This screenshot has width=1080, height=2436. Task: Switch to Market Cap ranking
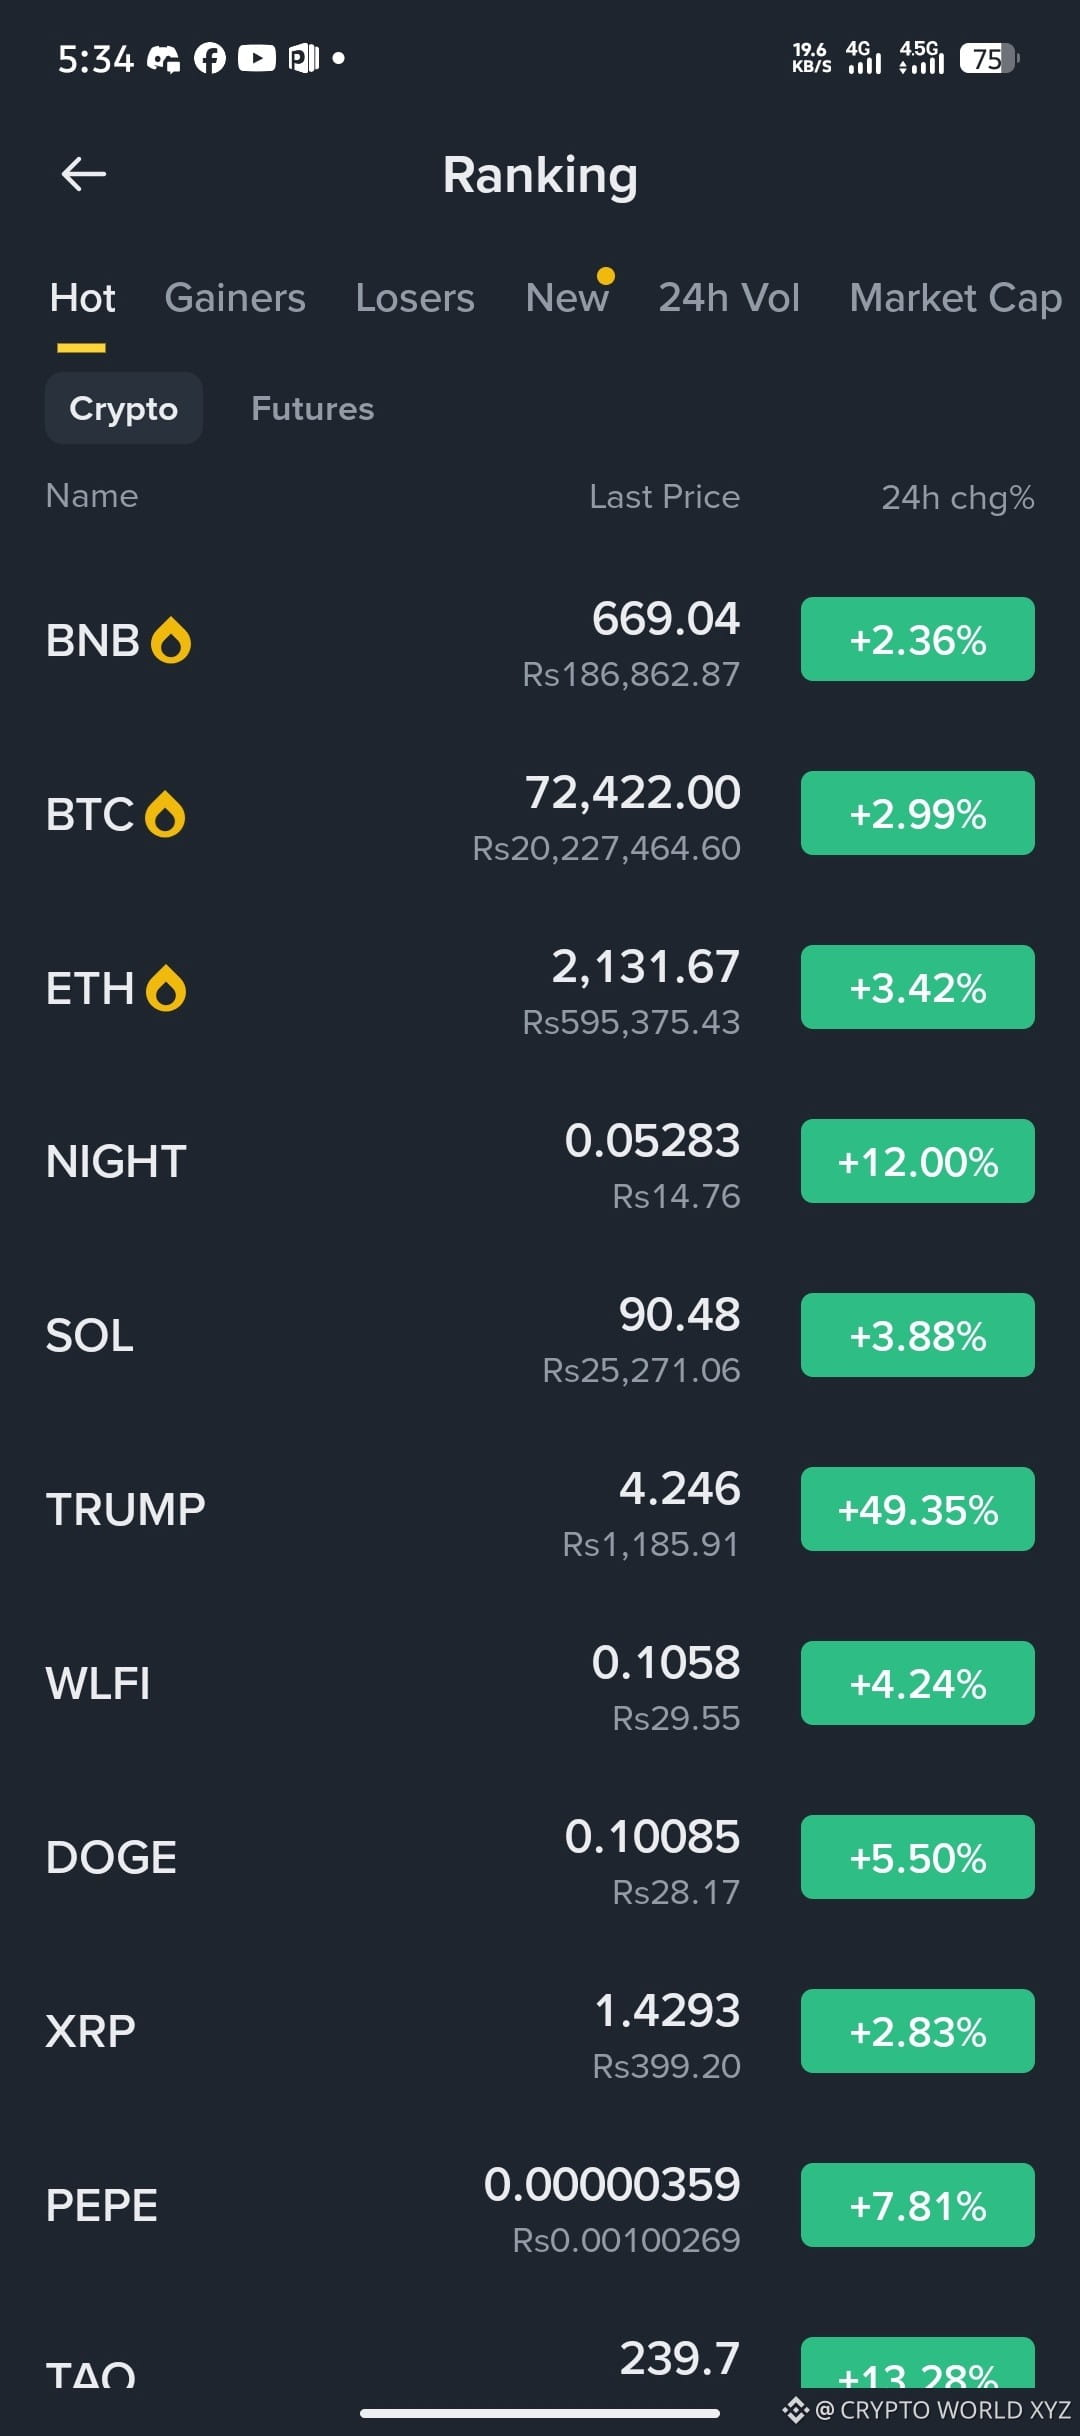(x=955, y=298)
